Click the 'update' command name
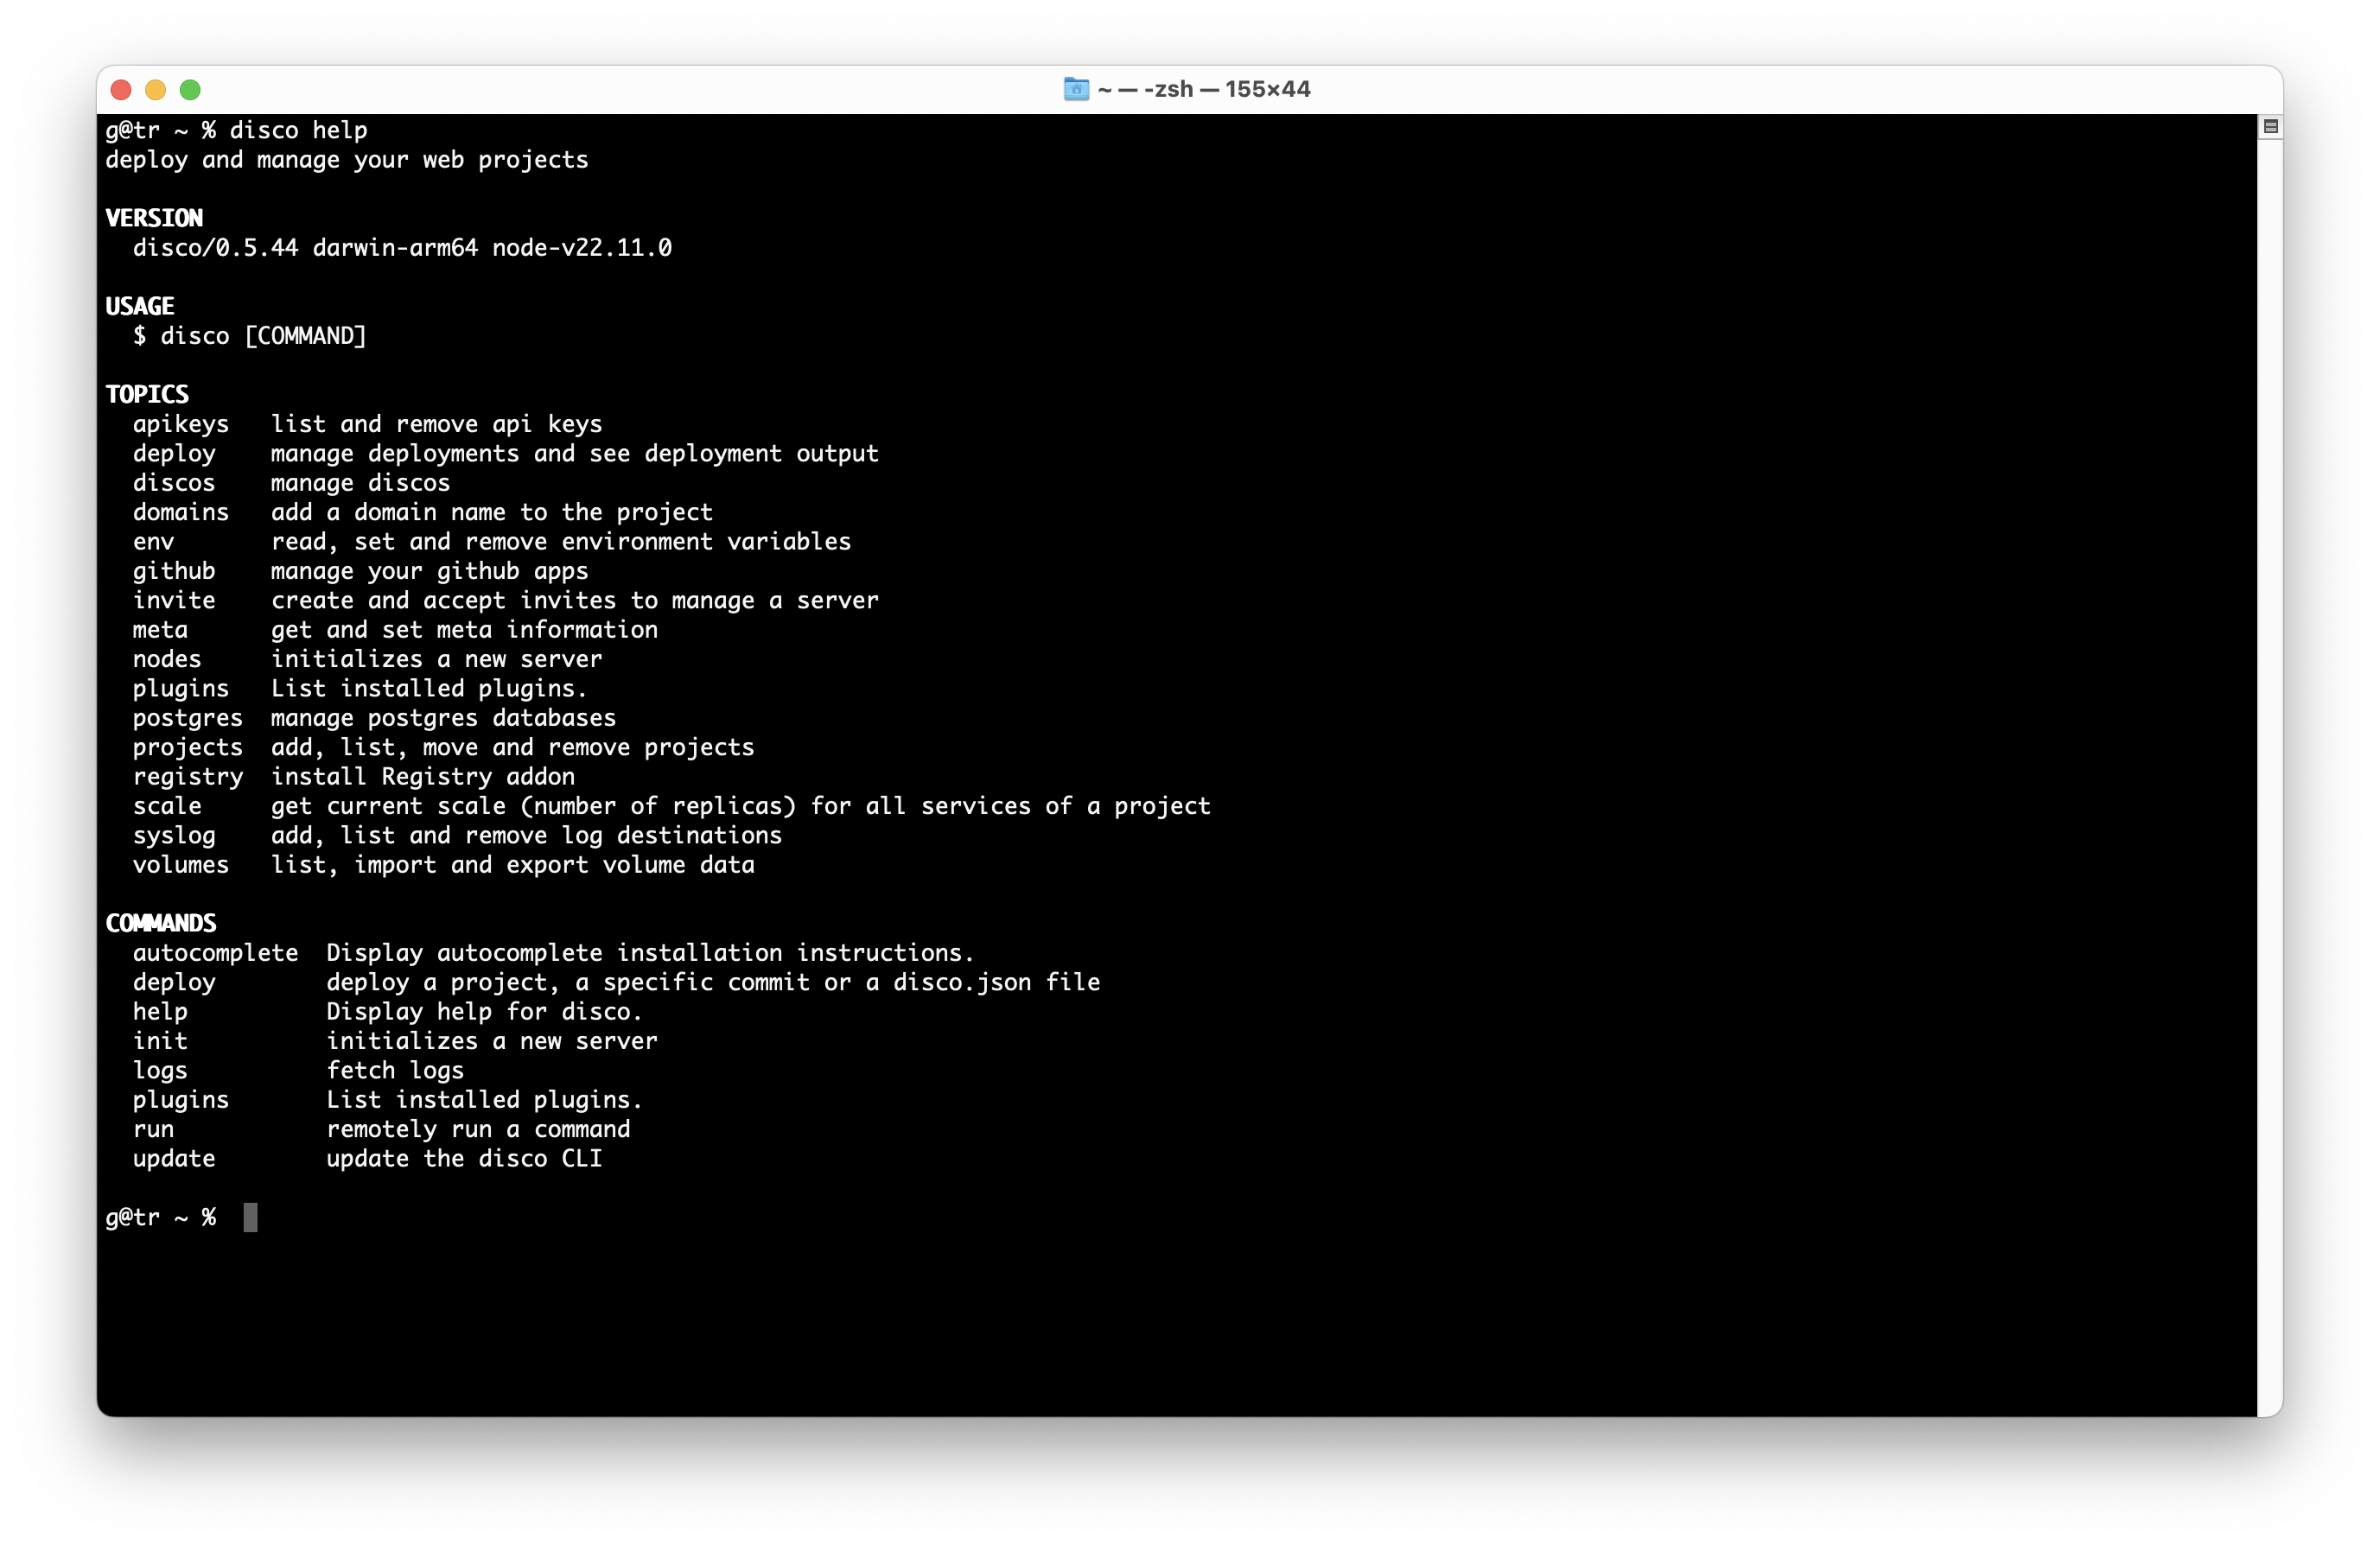This screenshot has height=1545, width=2380. 174,1159
